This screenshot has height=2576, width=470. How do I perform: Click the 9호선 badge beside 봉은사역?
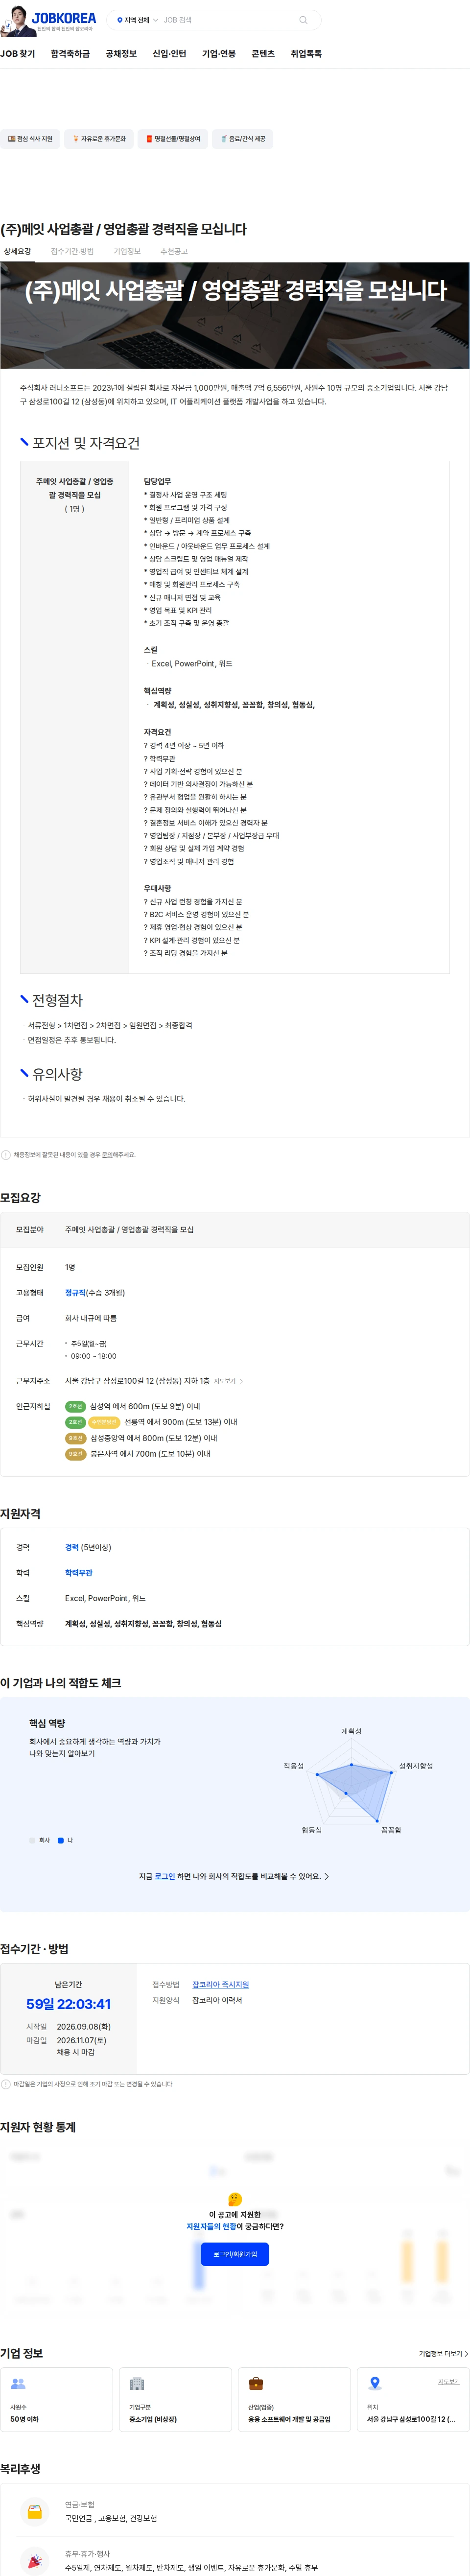[x=75, y=1454]
